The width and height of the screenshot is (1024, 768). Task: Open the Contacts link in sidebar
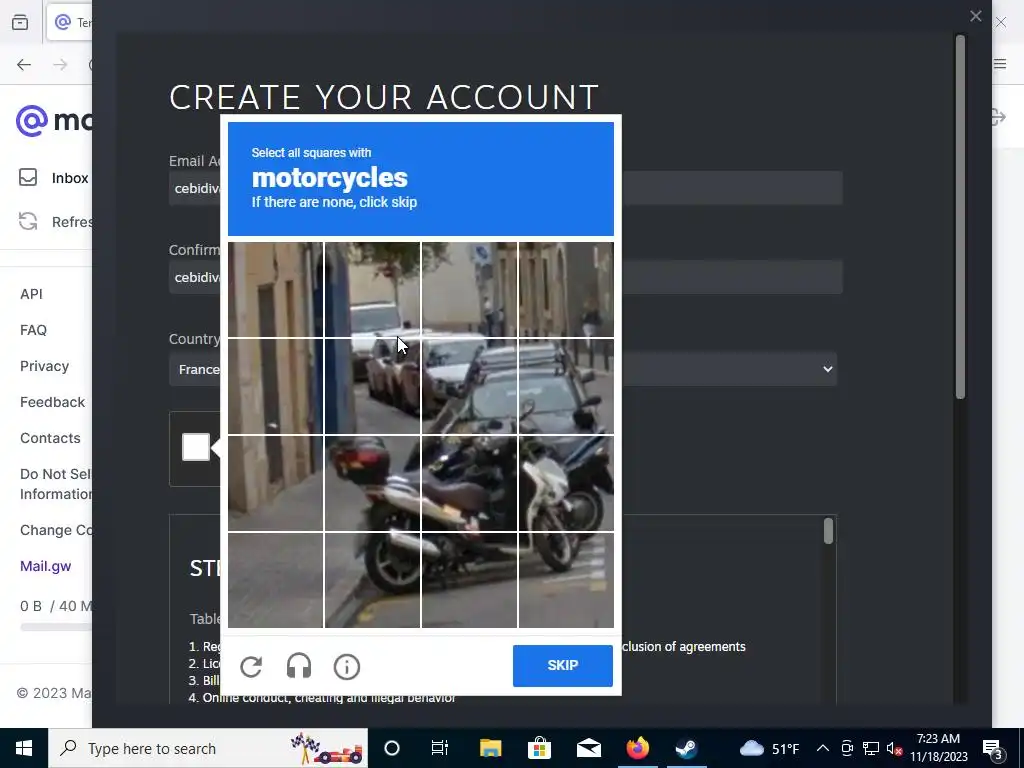[x=50, y=438]
